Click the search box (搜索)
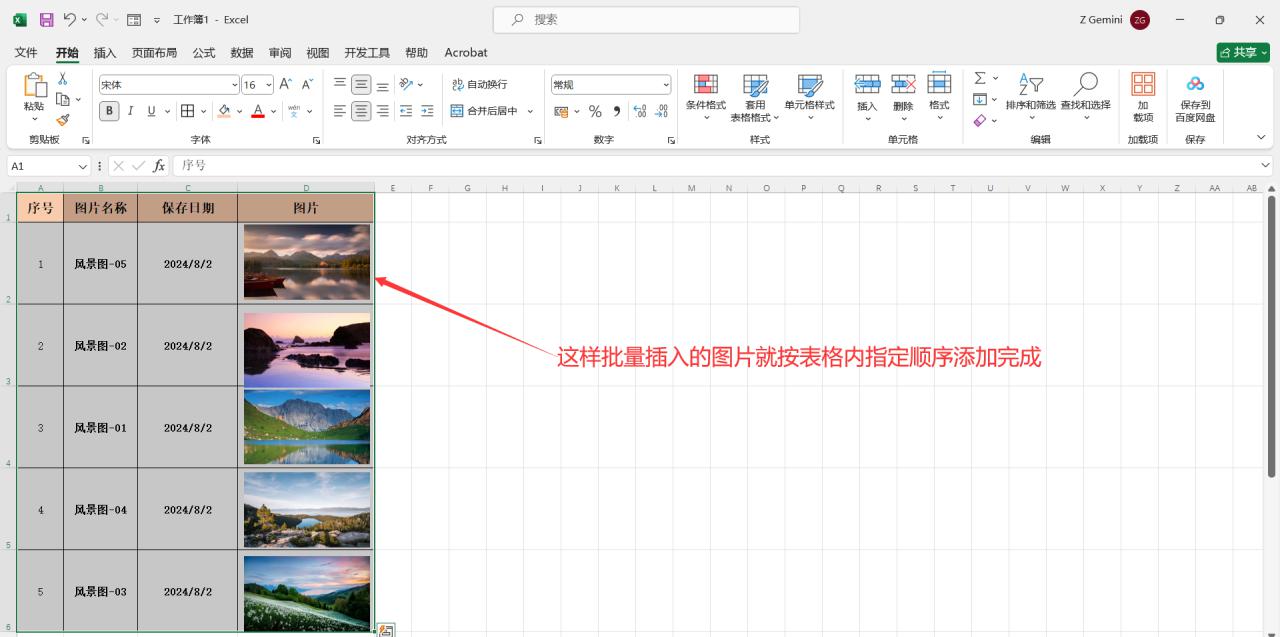This screenshot has width=1280, height=637. tap(646, 19)
